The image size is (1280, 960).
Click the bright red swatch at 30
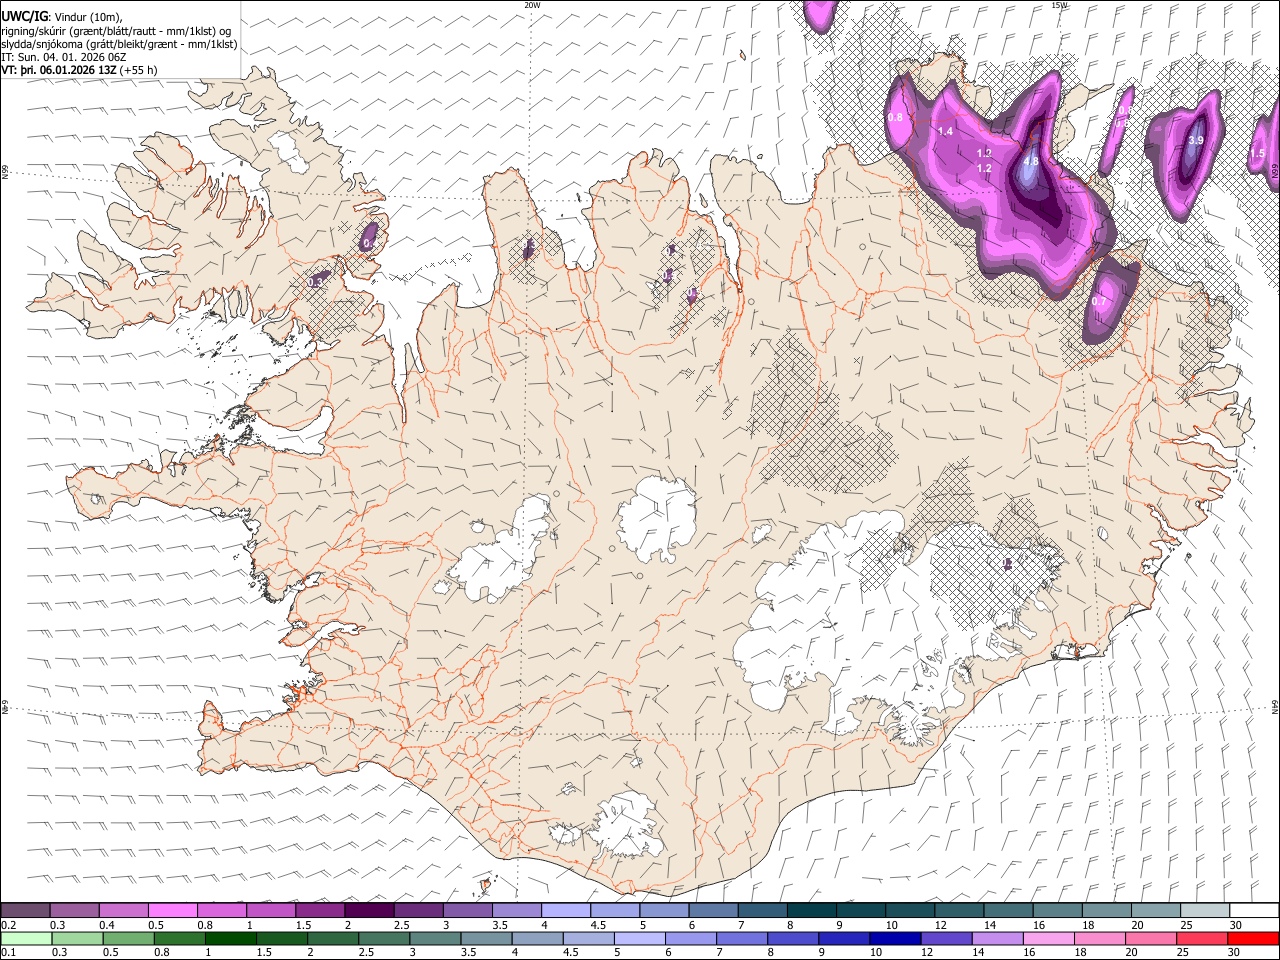1253,938
